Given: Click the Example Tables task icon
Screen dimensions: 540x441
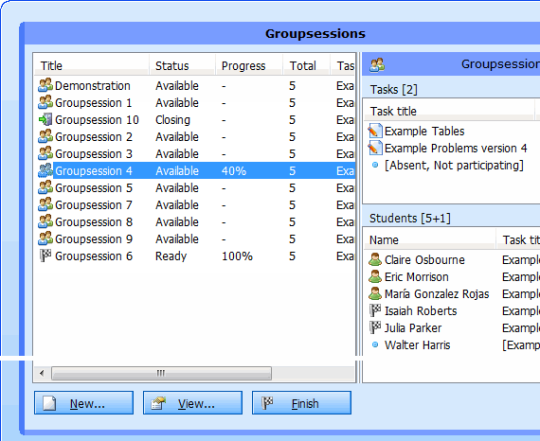Looking at the screenshot, I should coord(375,131).
